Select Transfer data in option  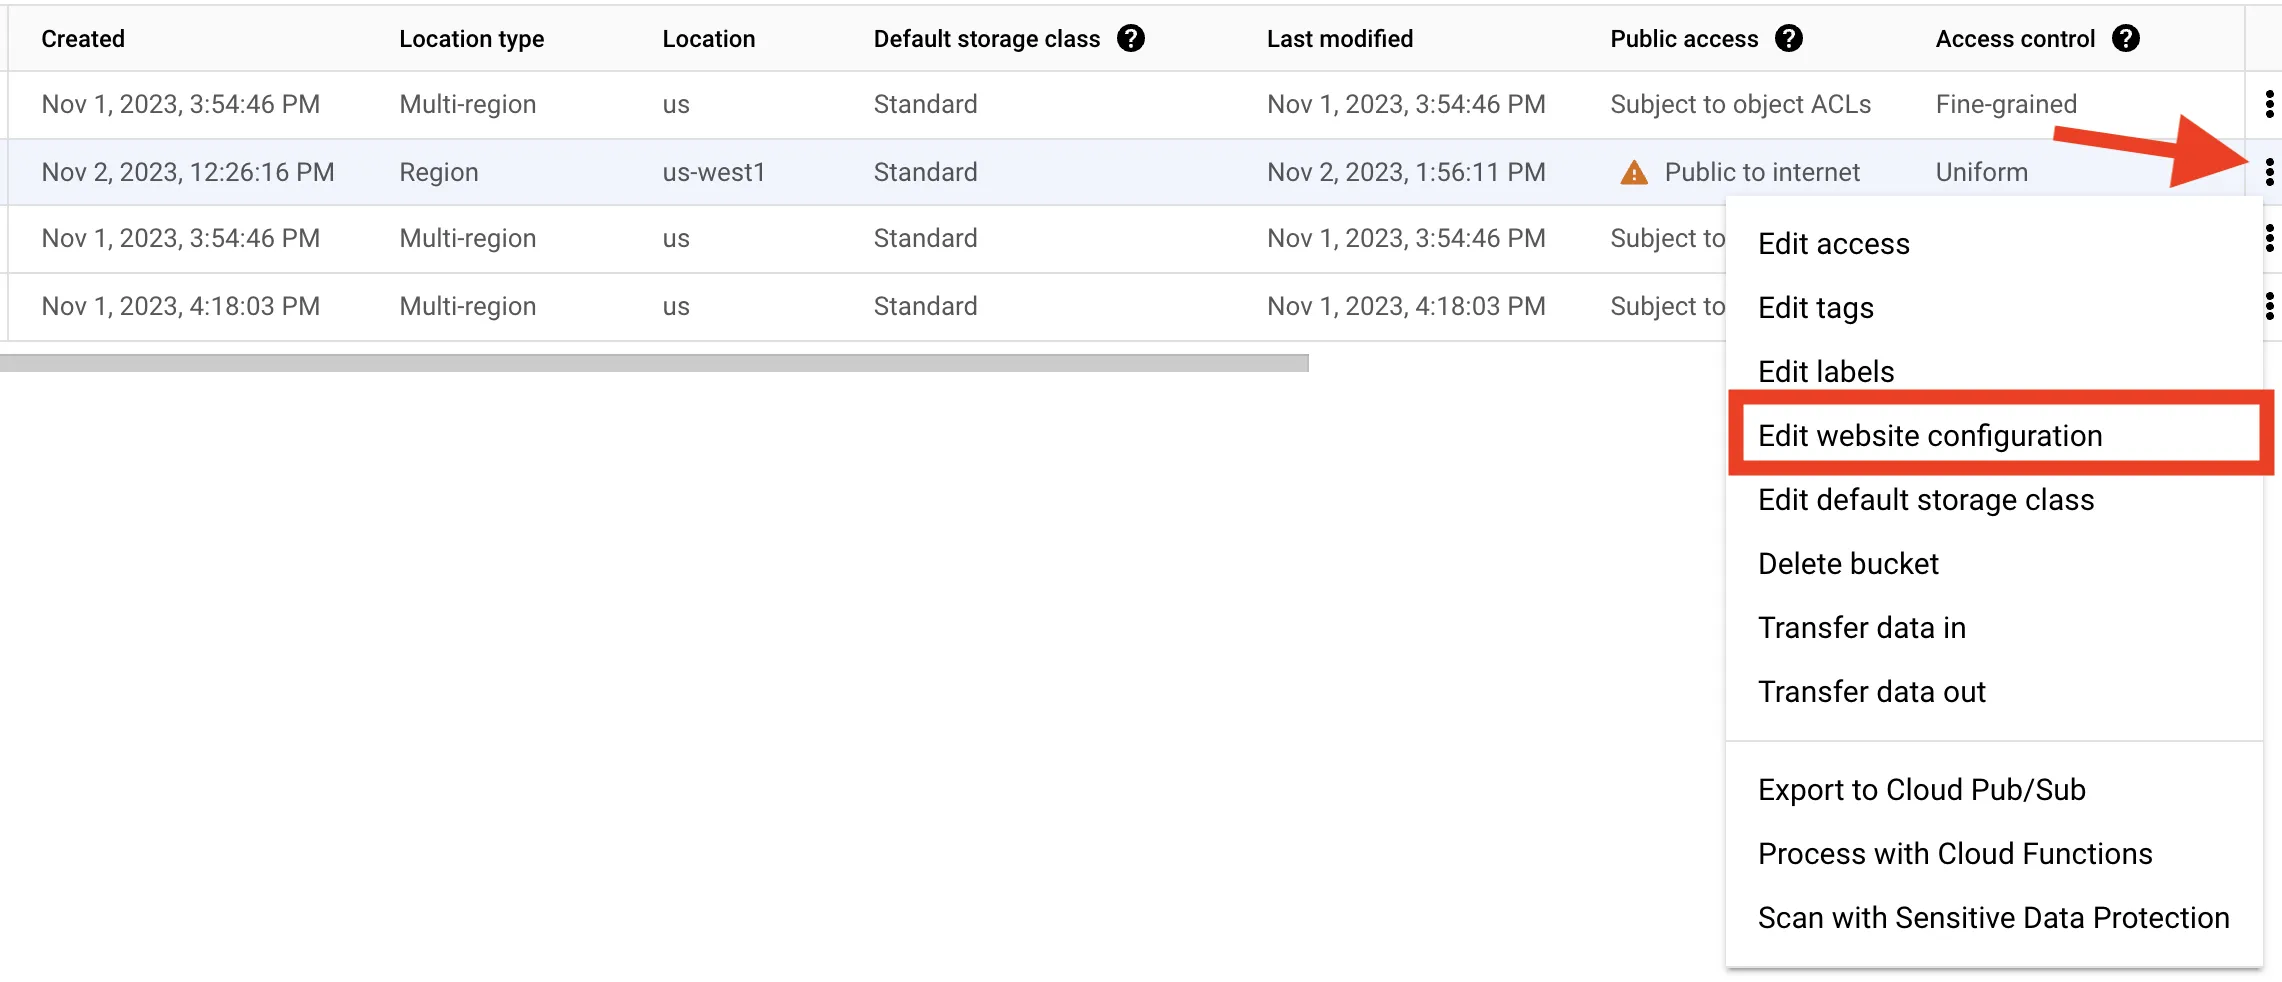(x=1861, y=628)
